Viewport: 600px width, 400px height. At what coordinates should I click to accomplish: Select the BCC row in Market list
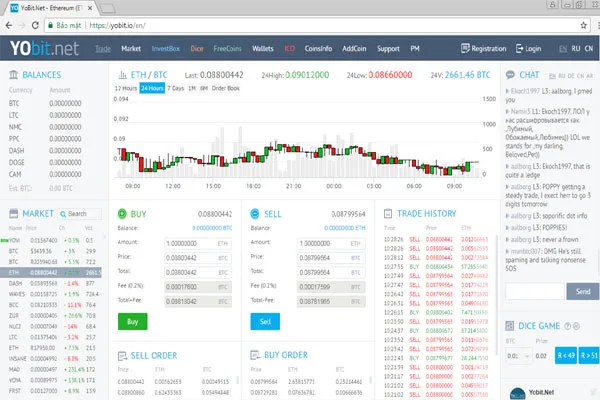click(x=51, y=305)
